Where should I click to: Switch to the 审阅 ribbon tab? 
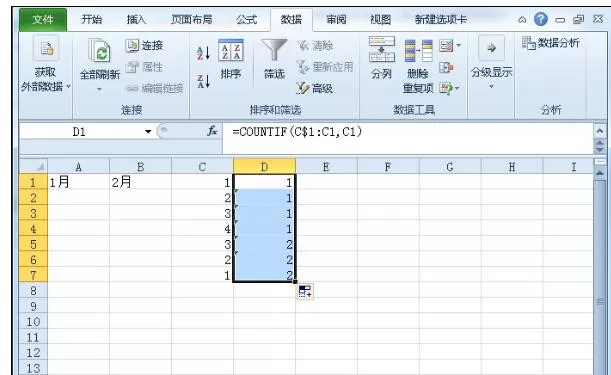(336, 19)
